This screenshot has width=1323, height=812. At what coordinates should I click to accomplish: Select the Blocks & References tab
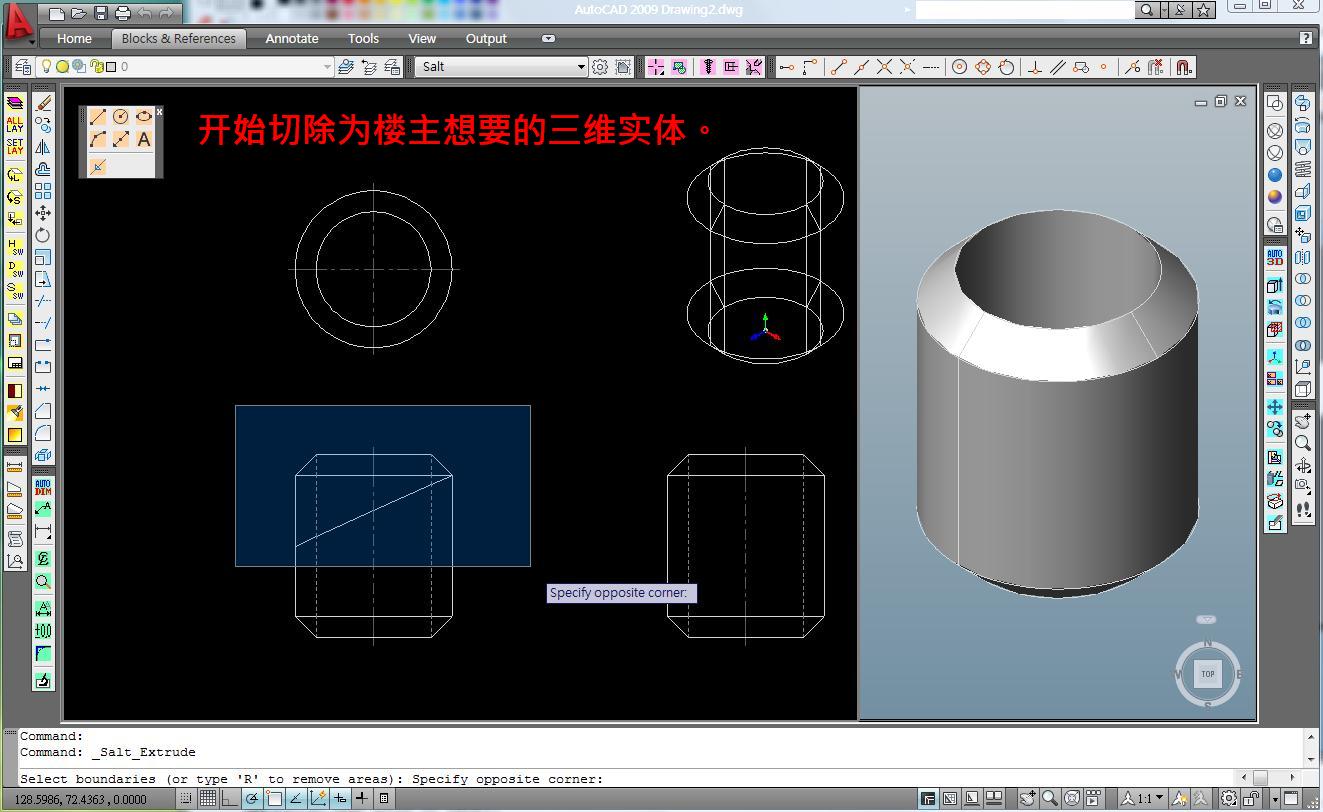tap(178, 39)
